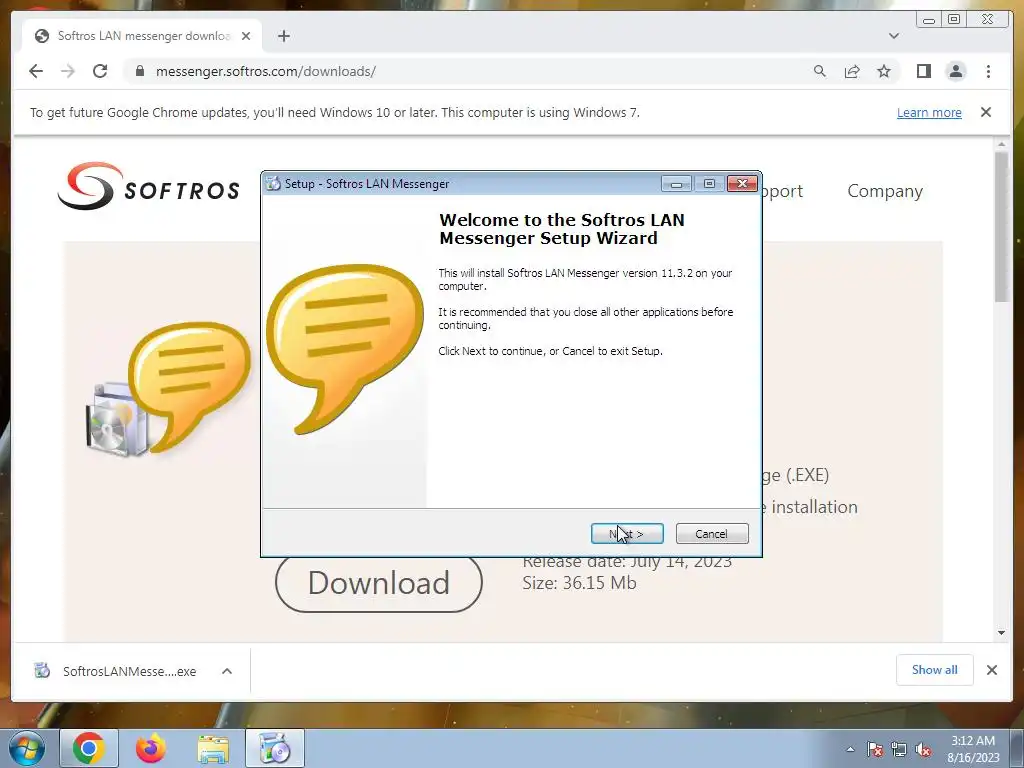This screenshot has width=1024, height=768.
Task: Click the installer package image on the webpage
Action: [x=168, y=389]
